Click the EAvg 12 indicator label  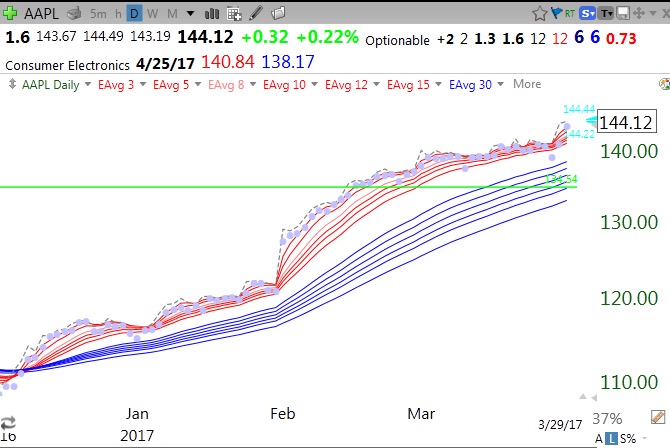(346, 85)
